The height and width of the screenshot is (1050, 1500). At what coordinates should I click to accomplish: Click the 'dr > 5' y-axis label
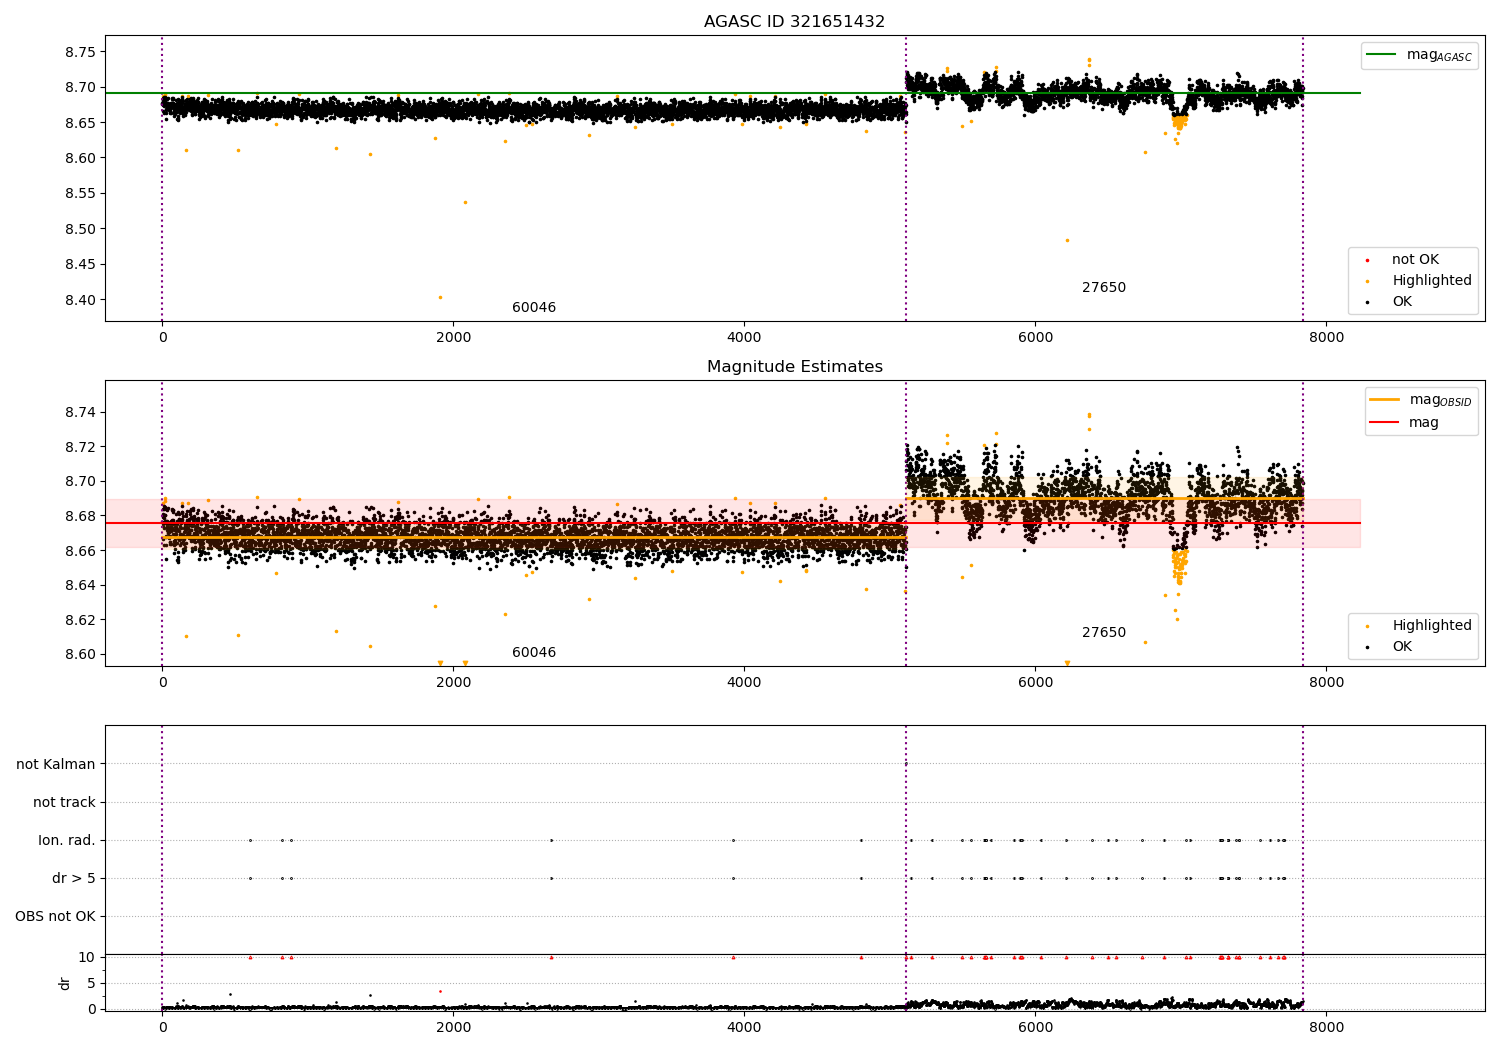click(74, 878)
